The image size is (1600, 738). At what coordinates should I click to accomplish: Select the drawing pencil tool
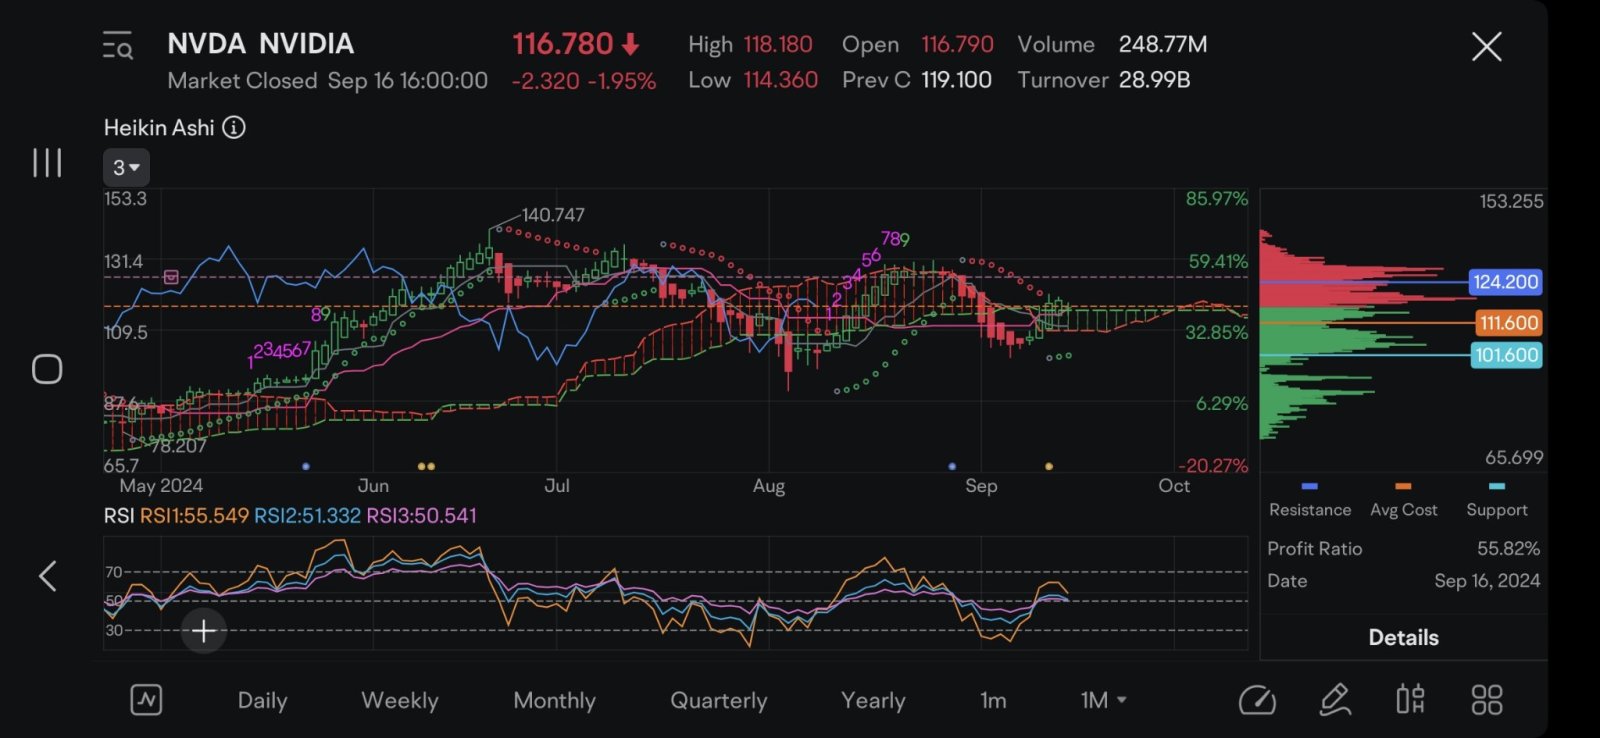(x=1335, y=700)
